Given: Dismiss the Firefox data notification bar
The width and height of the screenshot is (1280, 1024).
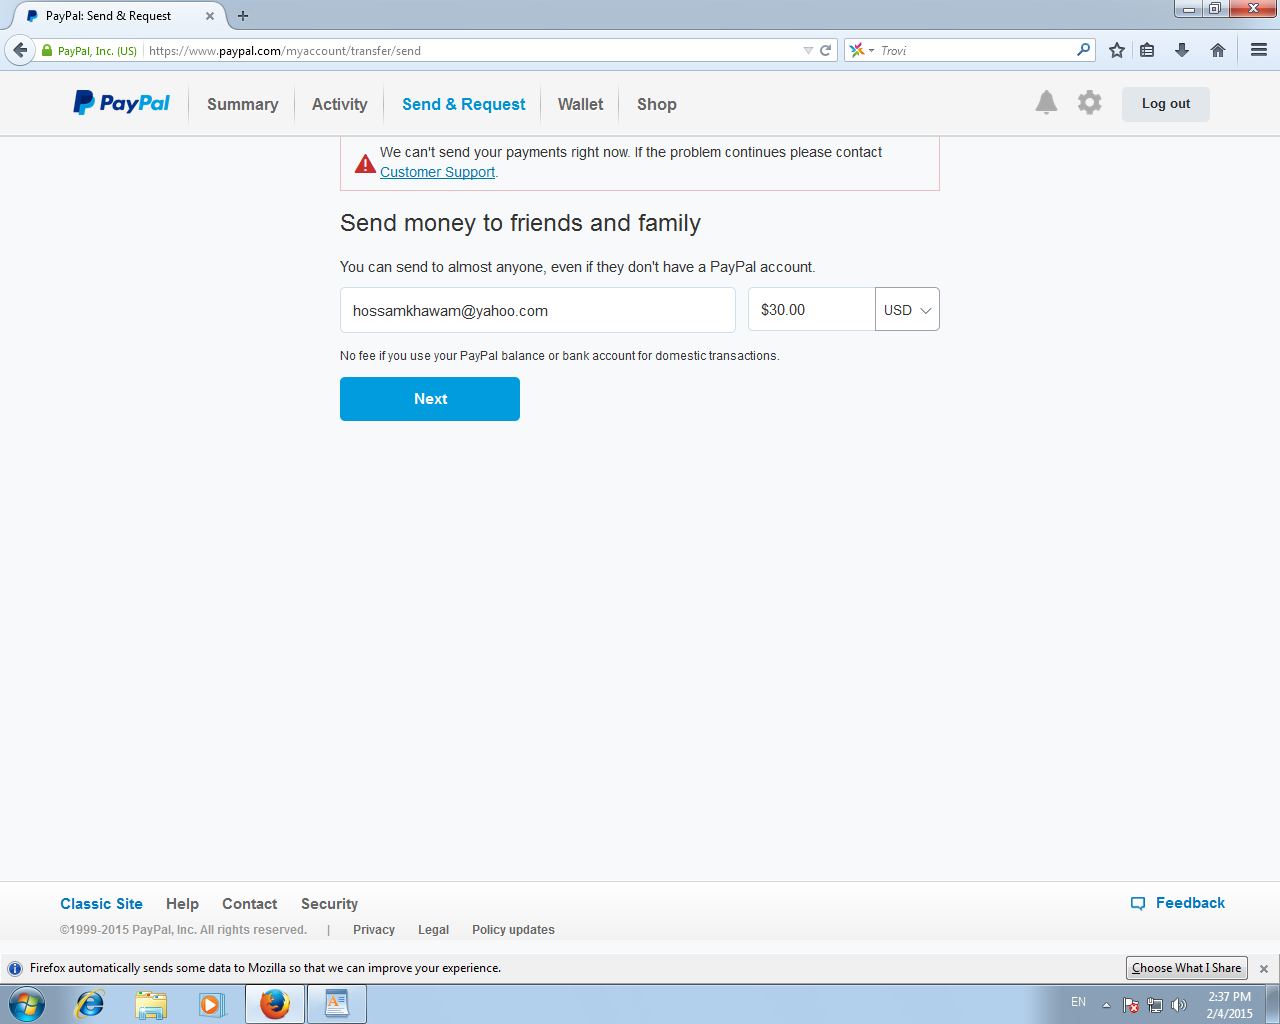Looking at the screenshot, I should 1264,968.
